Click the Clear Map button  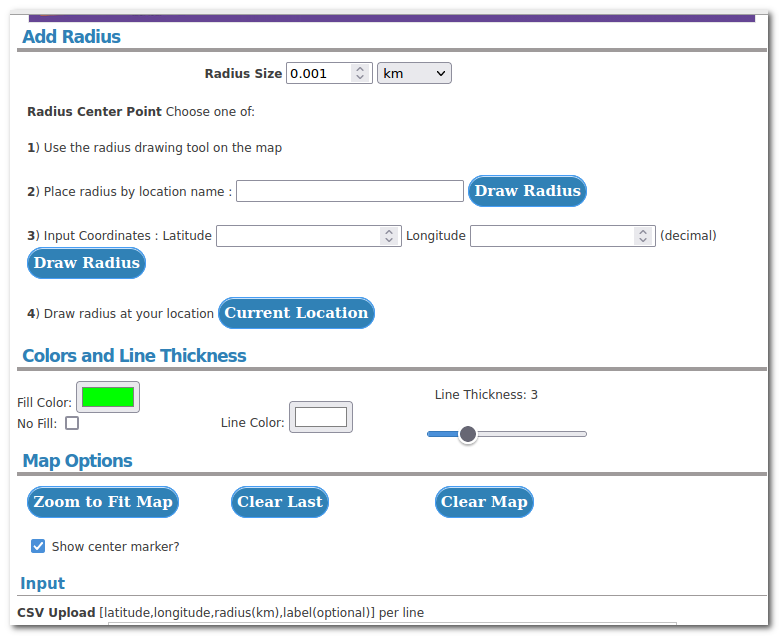pyautogui.click(x=484, y=502)
